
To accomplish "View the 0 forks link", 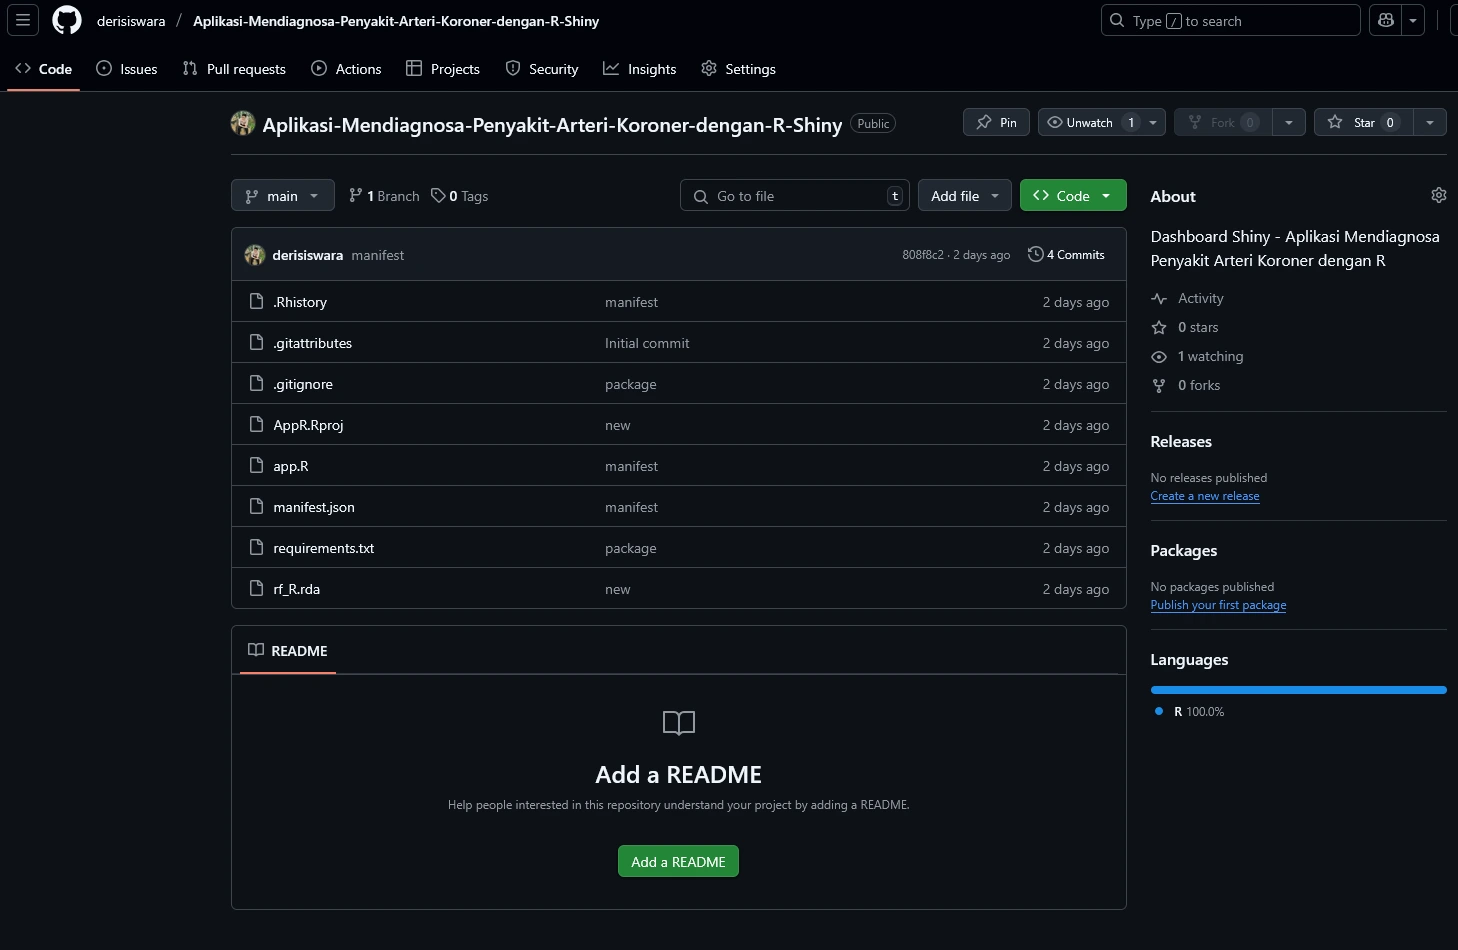I will pyautogui.click(x=1186, y=385).
